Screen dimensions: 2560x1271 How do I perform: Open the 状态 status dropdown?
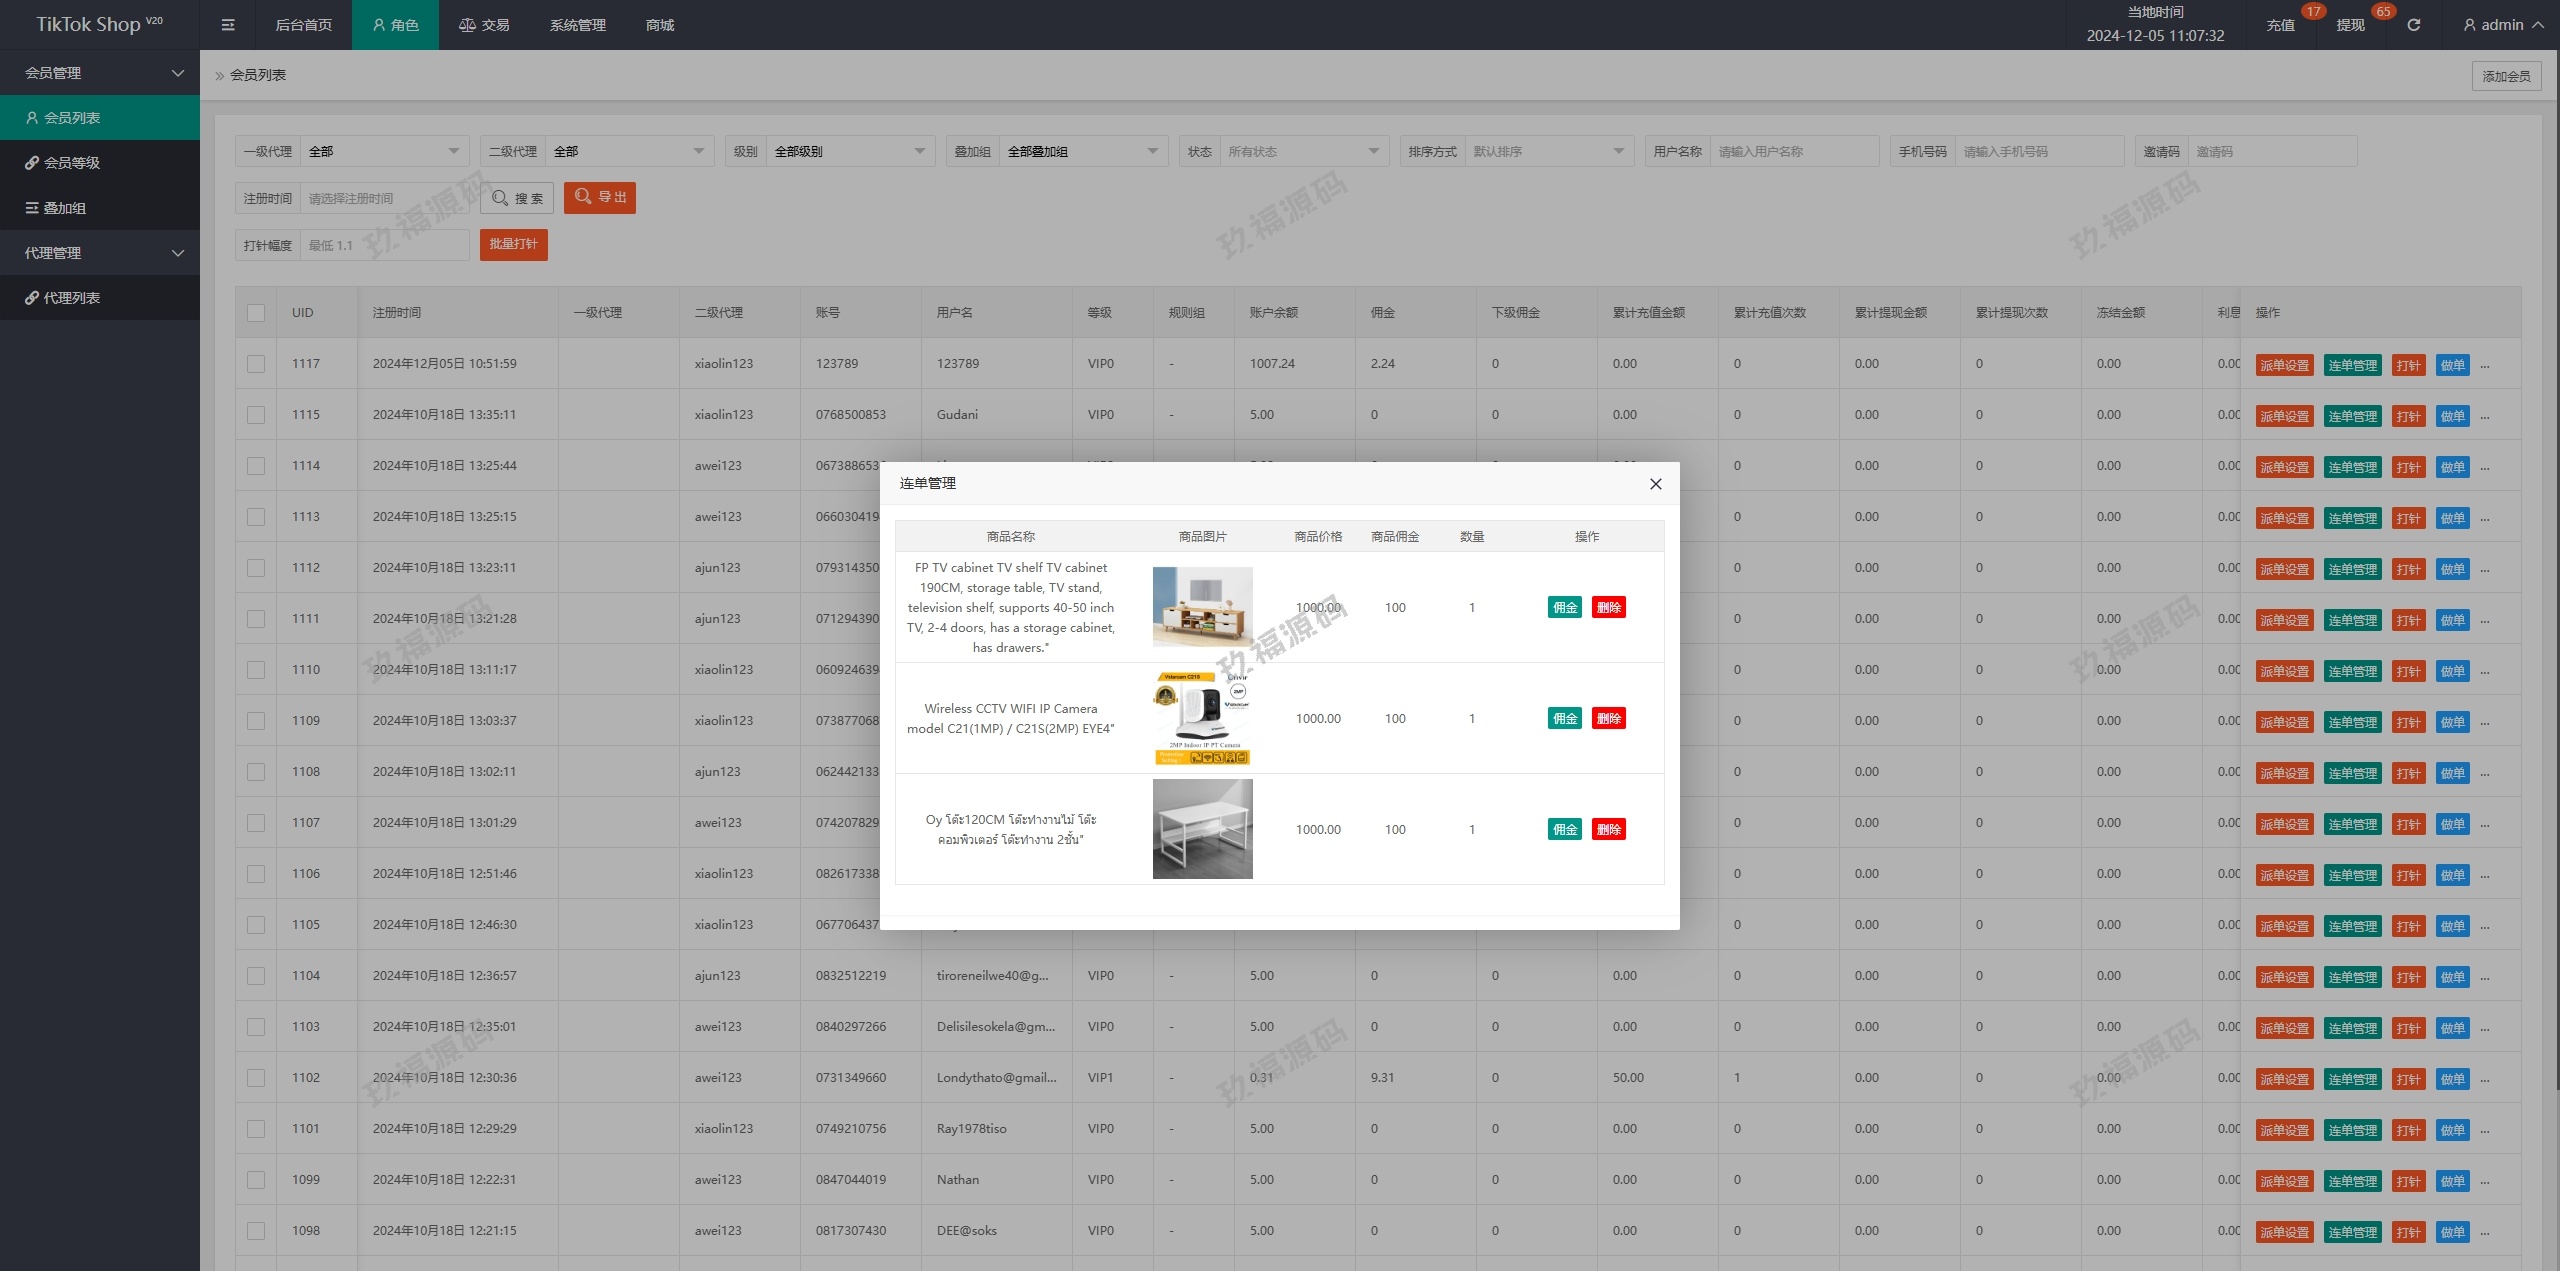point(1303,151)
